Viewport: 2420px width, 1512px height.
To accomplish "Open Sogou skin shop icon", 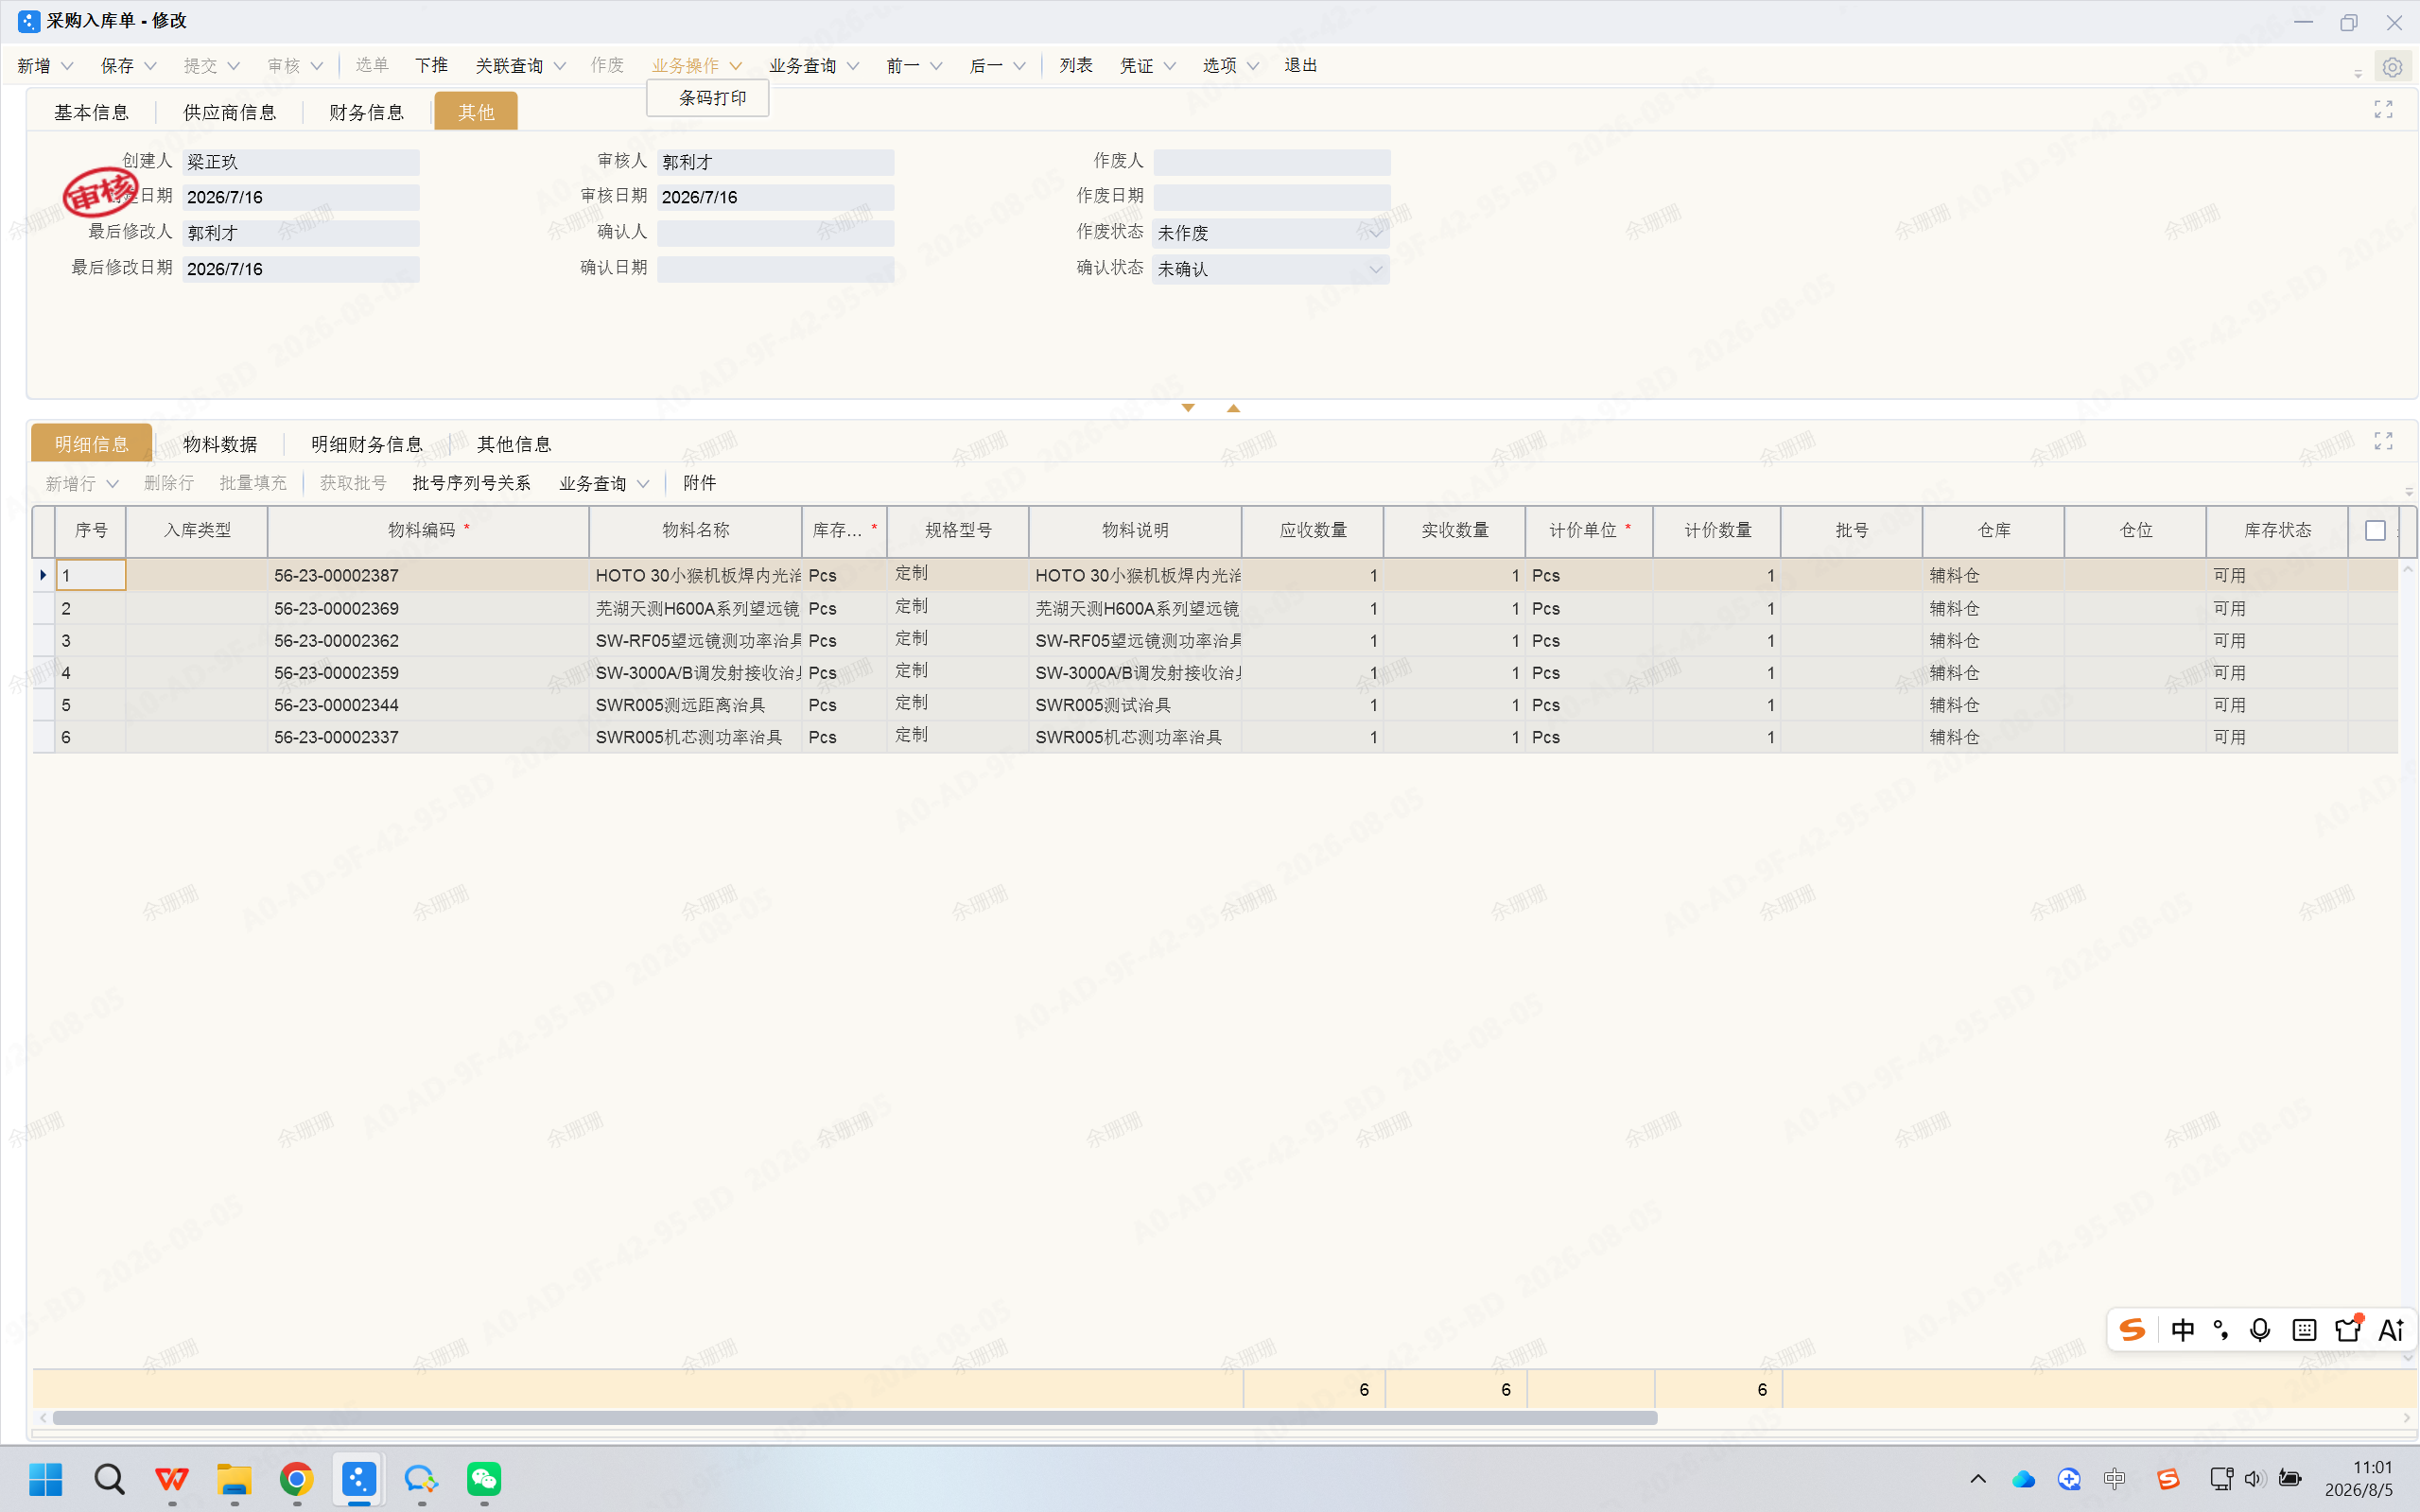I will click(2347, 1329).
